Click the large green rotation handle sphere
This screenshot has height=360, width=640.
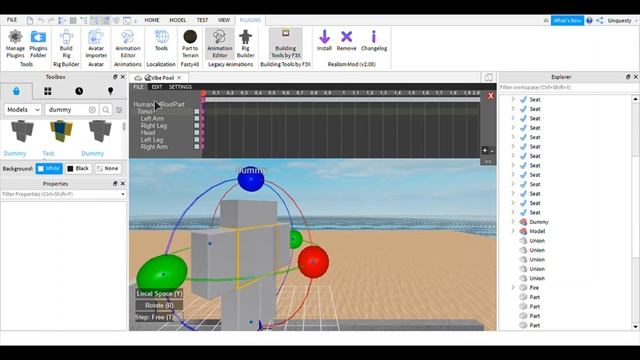[x=162, y=273]
